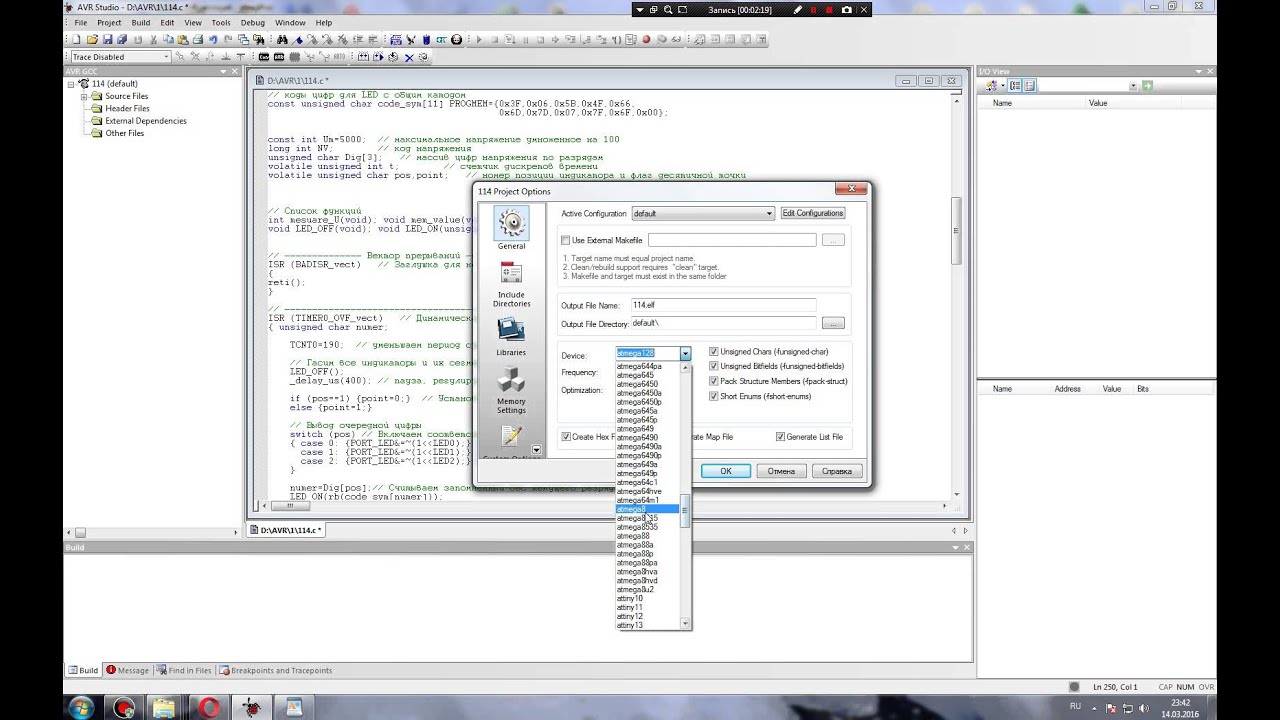Open Include Directories page in Project Options
Image resolution: width=1280 pixels, height=720 pixels.
pyautogui.click(x=511, y=285)
